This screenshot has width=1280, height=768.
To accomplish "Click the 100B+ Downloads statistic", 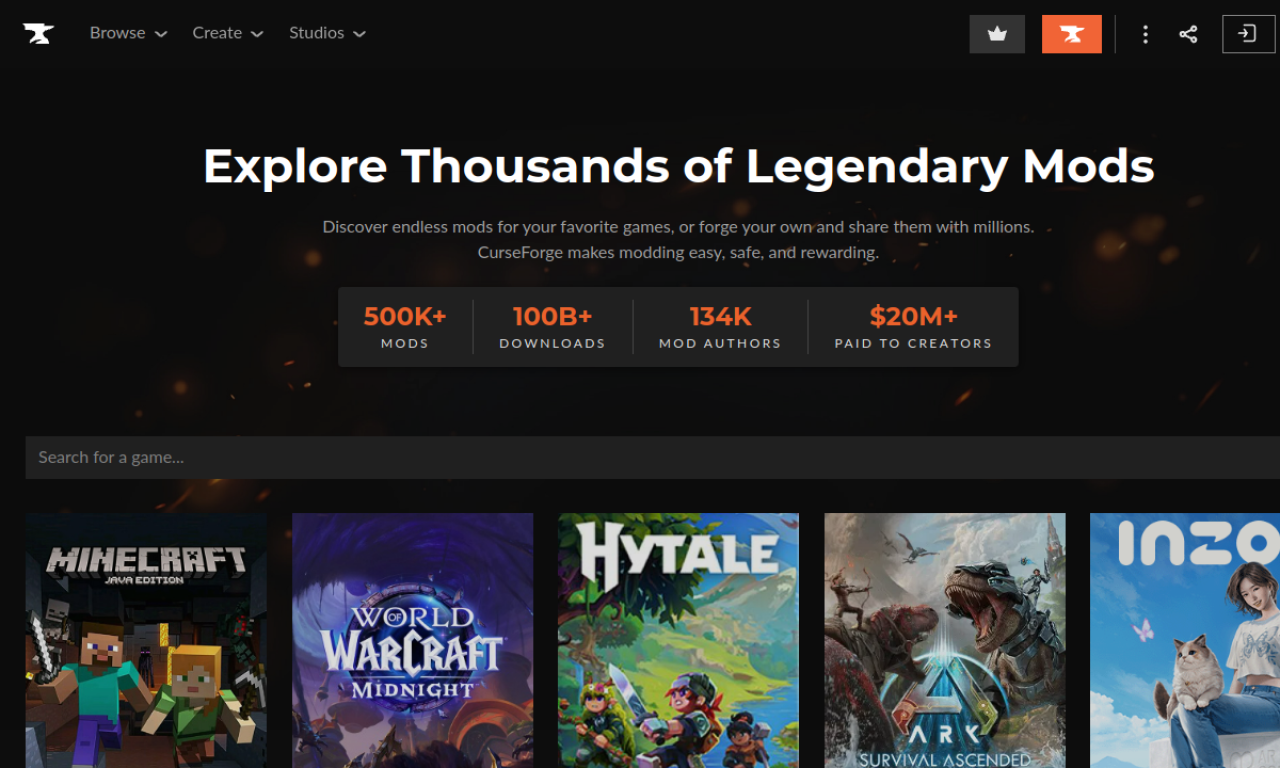I will 552,327.
